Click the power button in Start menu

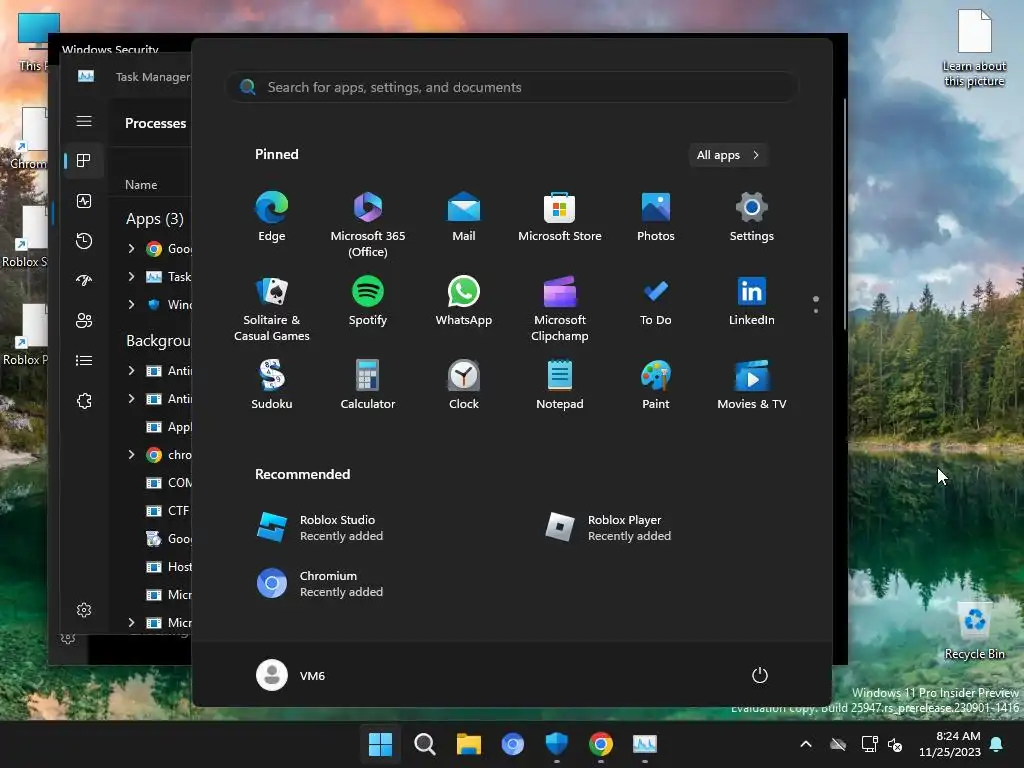coord(760,675)
